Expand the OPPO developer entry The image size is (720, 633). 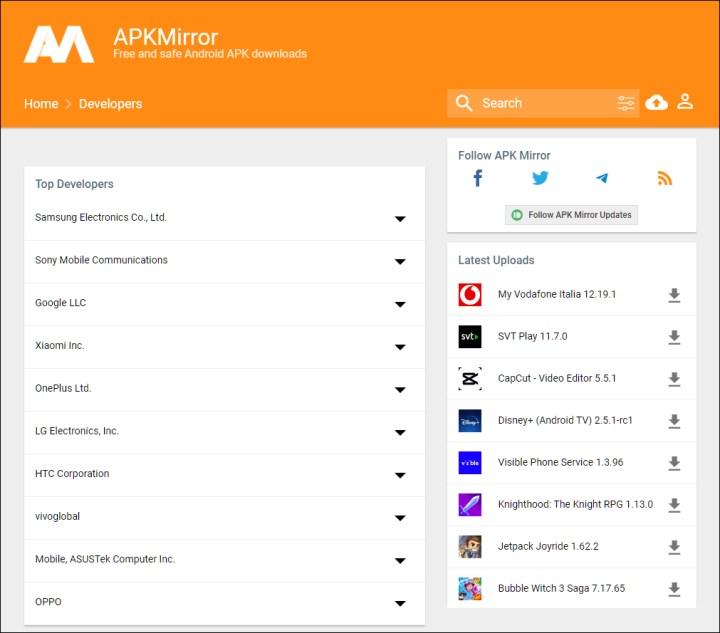400,603
